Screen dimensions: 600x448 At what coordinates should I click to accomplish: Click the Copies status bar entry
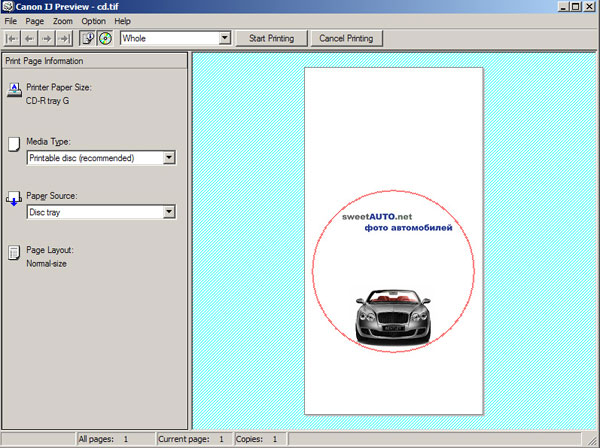pyautogui.click(x=261, y=439)
